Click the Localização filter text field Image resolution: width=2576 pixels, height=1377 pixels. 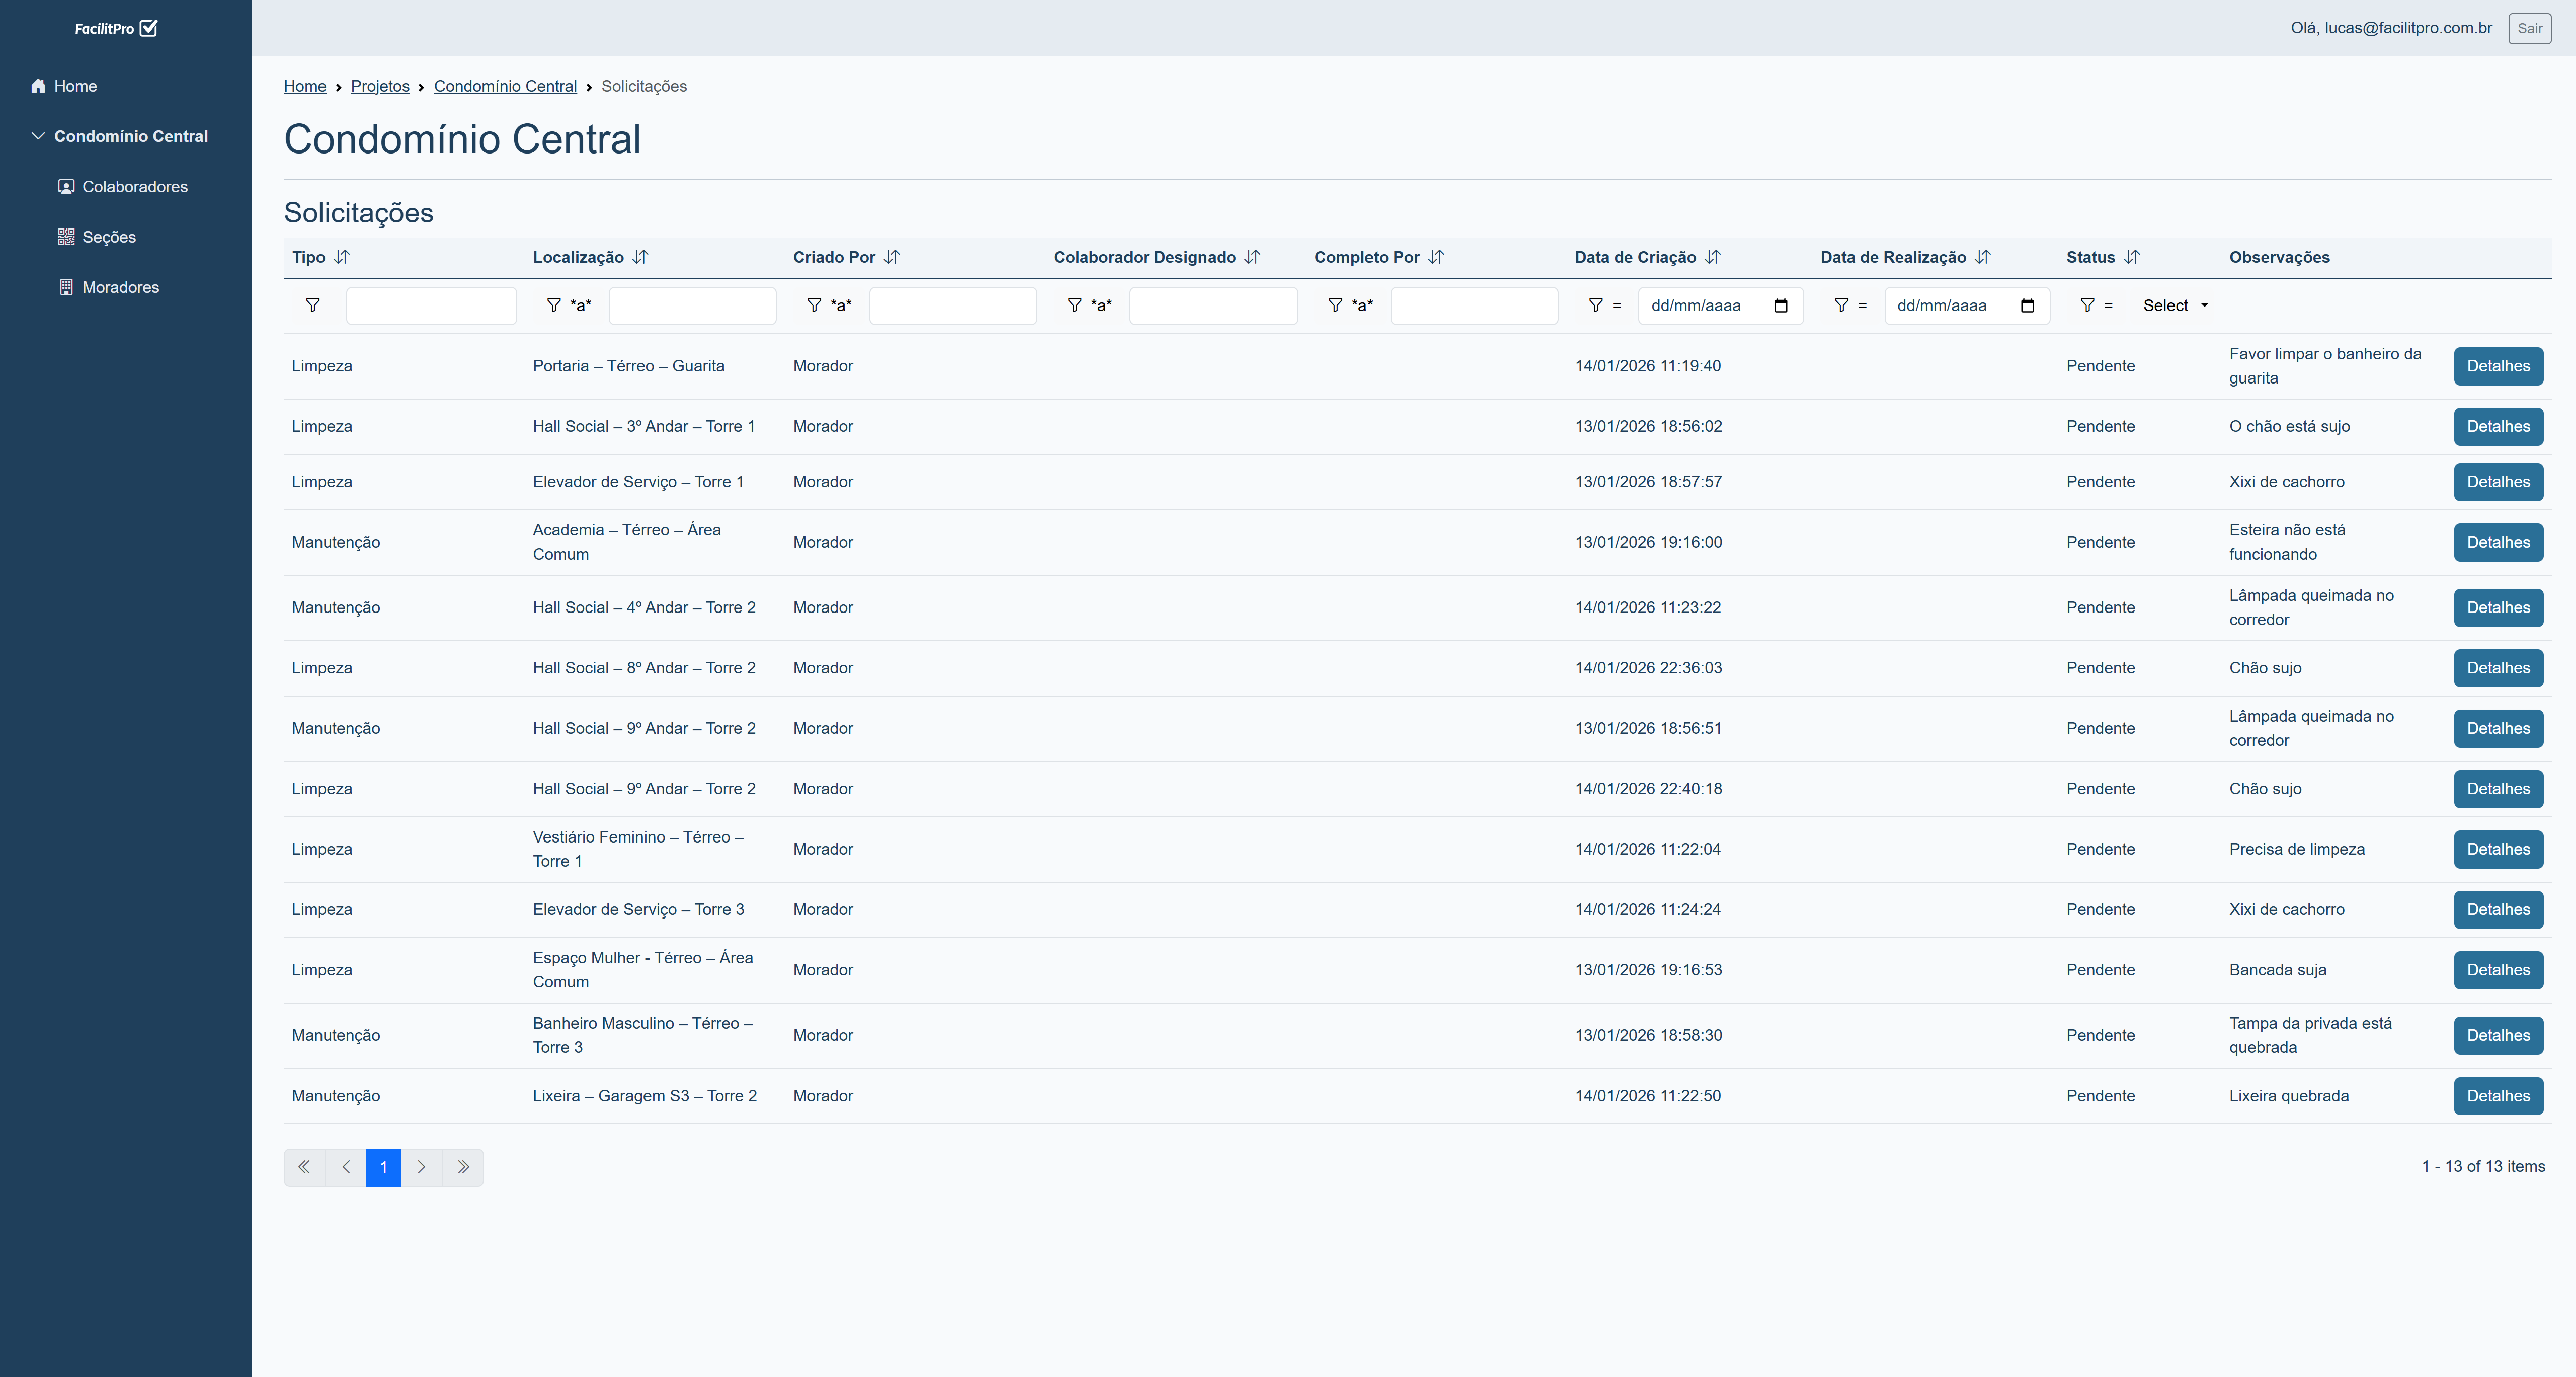pos(692,305)
